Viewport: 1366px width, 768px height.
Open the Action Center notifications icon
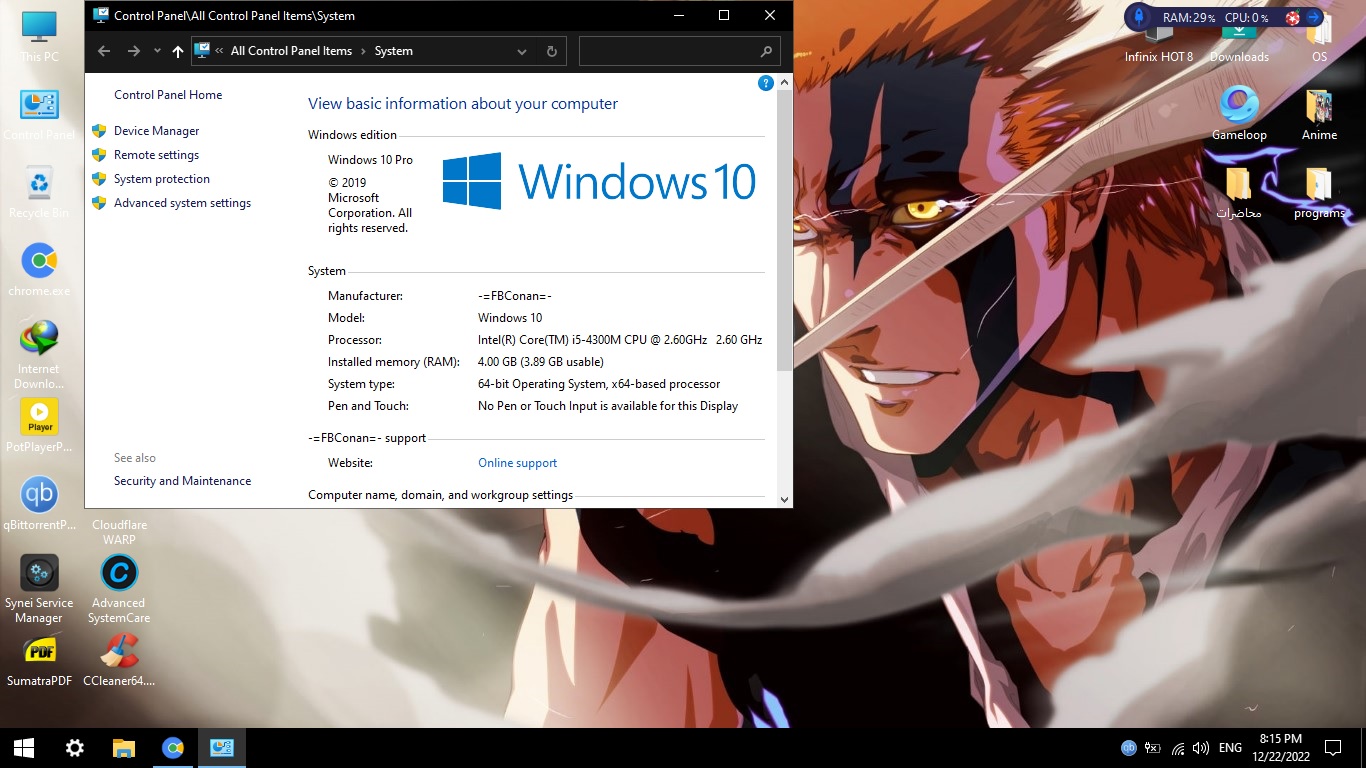click(x=1332, y=747)
